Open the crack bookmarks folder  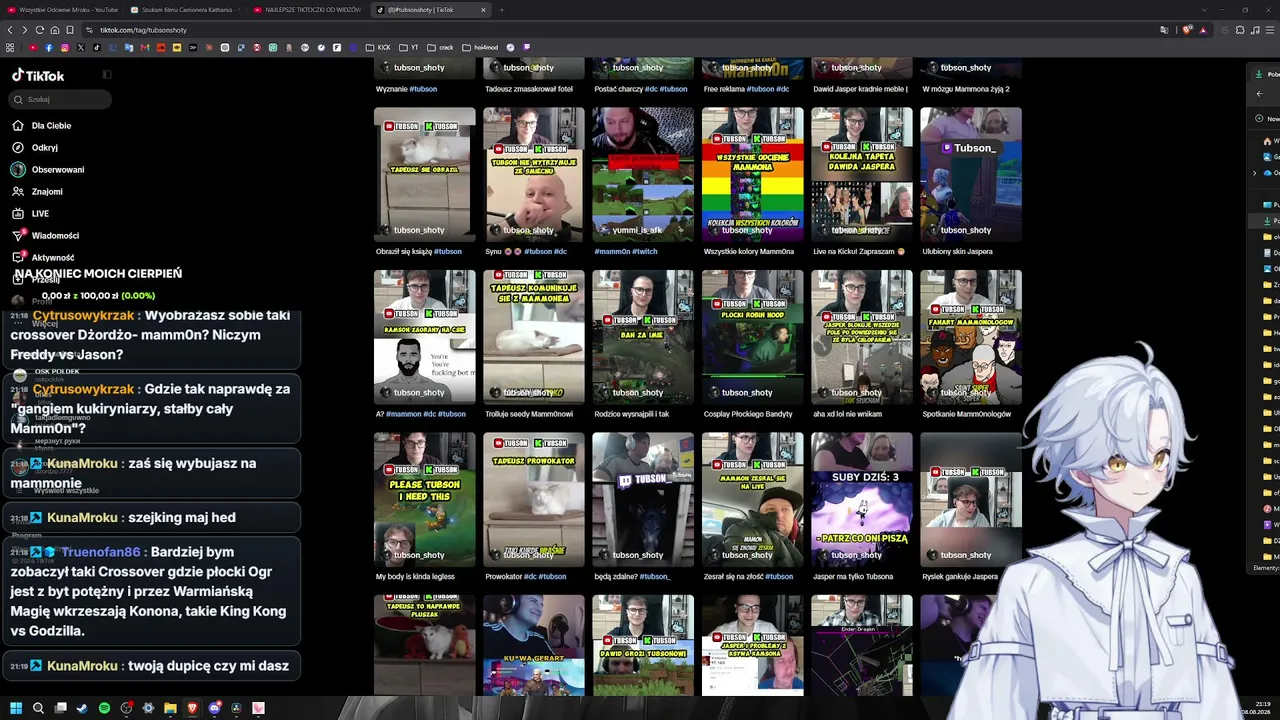[440, 47]
